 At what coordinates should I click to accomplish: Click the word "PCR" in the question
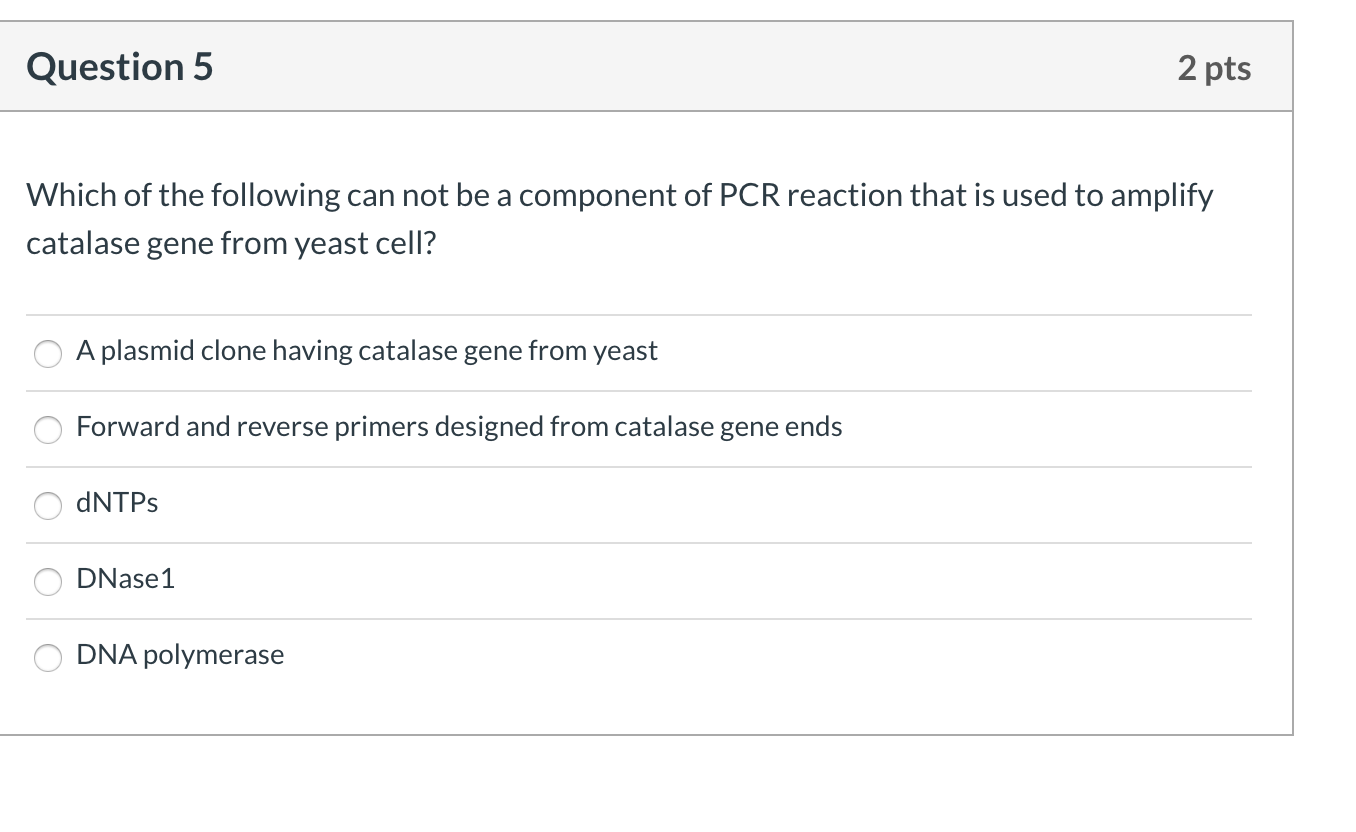coord(747,195)
